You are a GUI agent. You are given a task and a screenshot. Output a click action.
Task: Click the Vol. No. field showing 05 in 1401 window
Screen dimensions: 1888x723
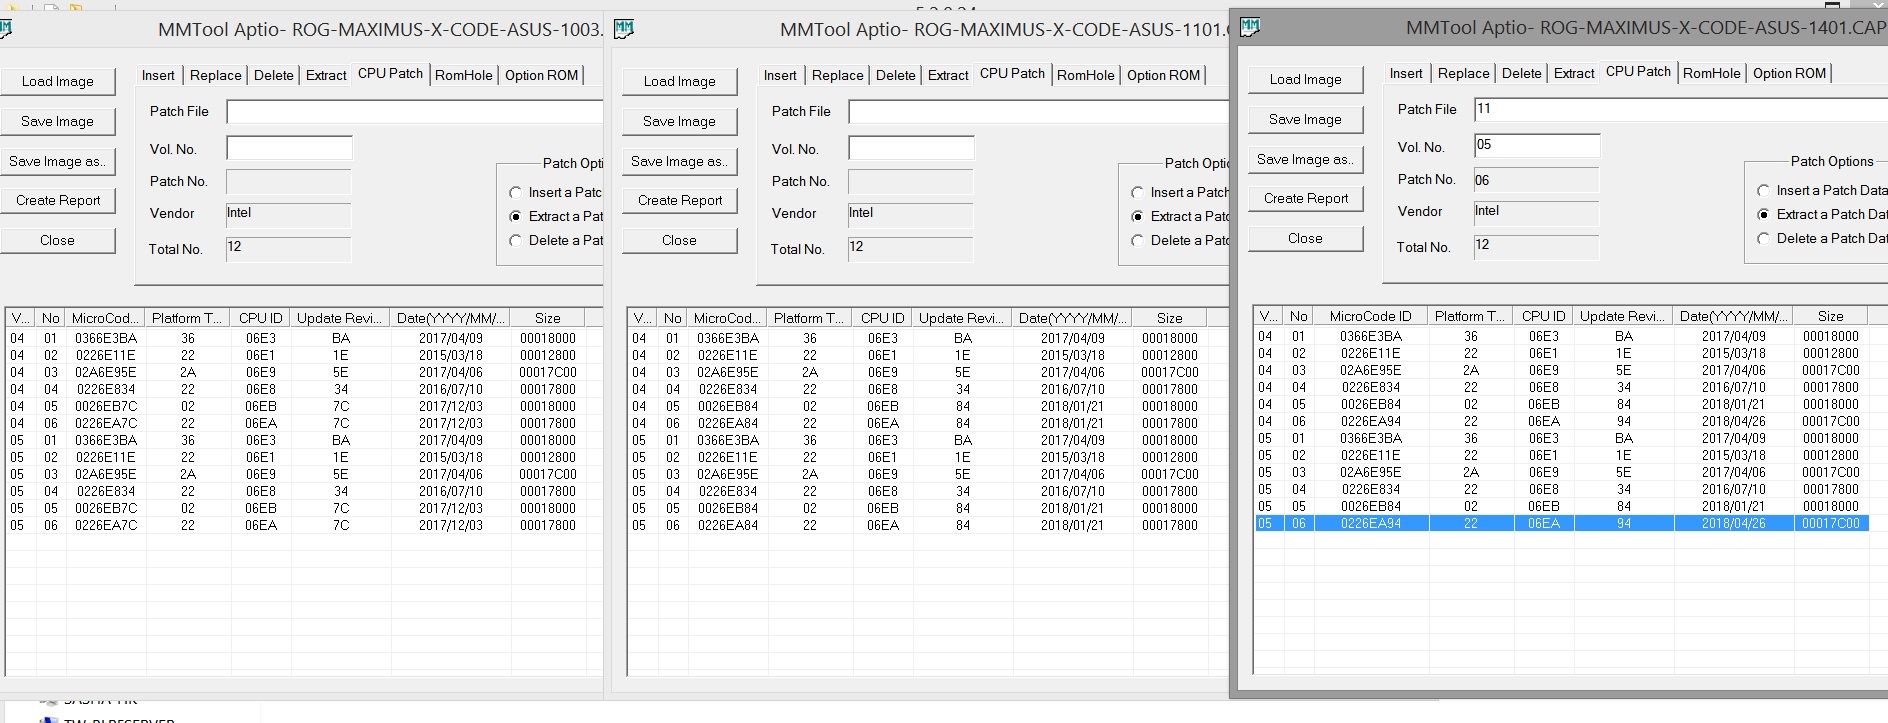pos(1537,146)
